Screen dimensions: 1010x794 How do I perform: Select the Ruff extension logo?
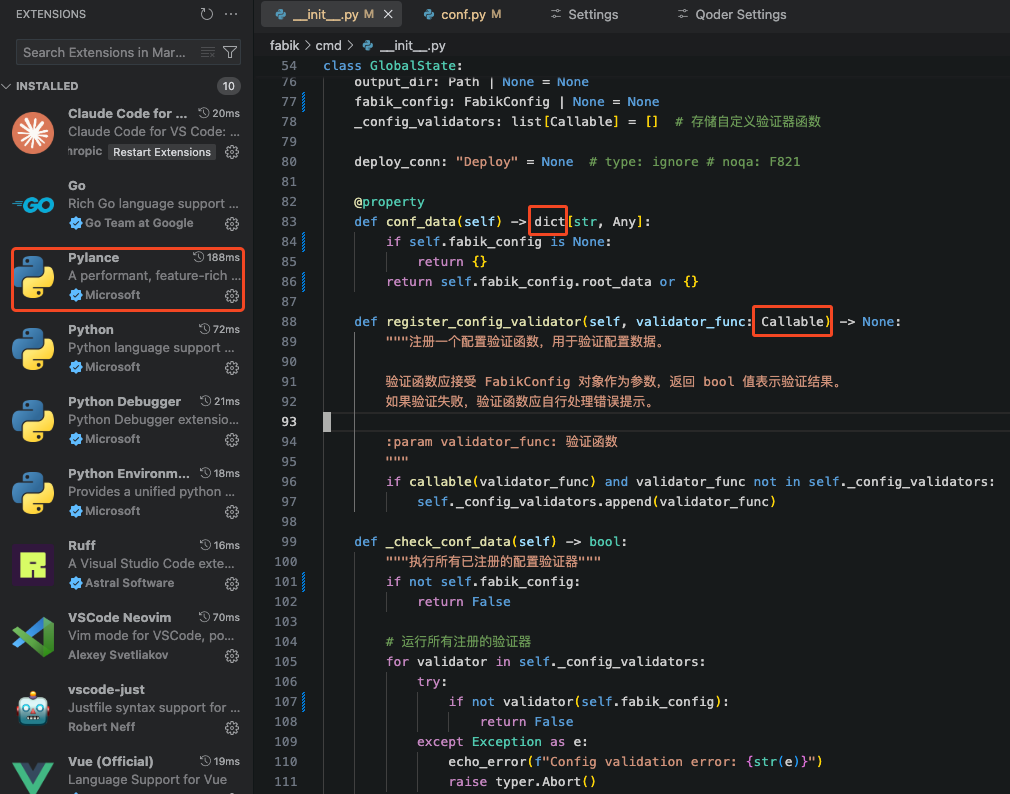click(33, 565)
